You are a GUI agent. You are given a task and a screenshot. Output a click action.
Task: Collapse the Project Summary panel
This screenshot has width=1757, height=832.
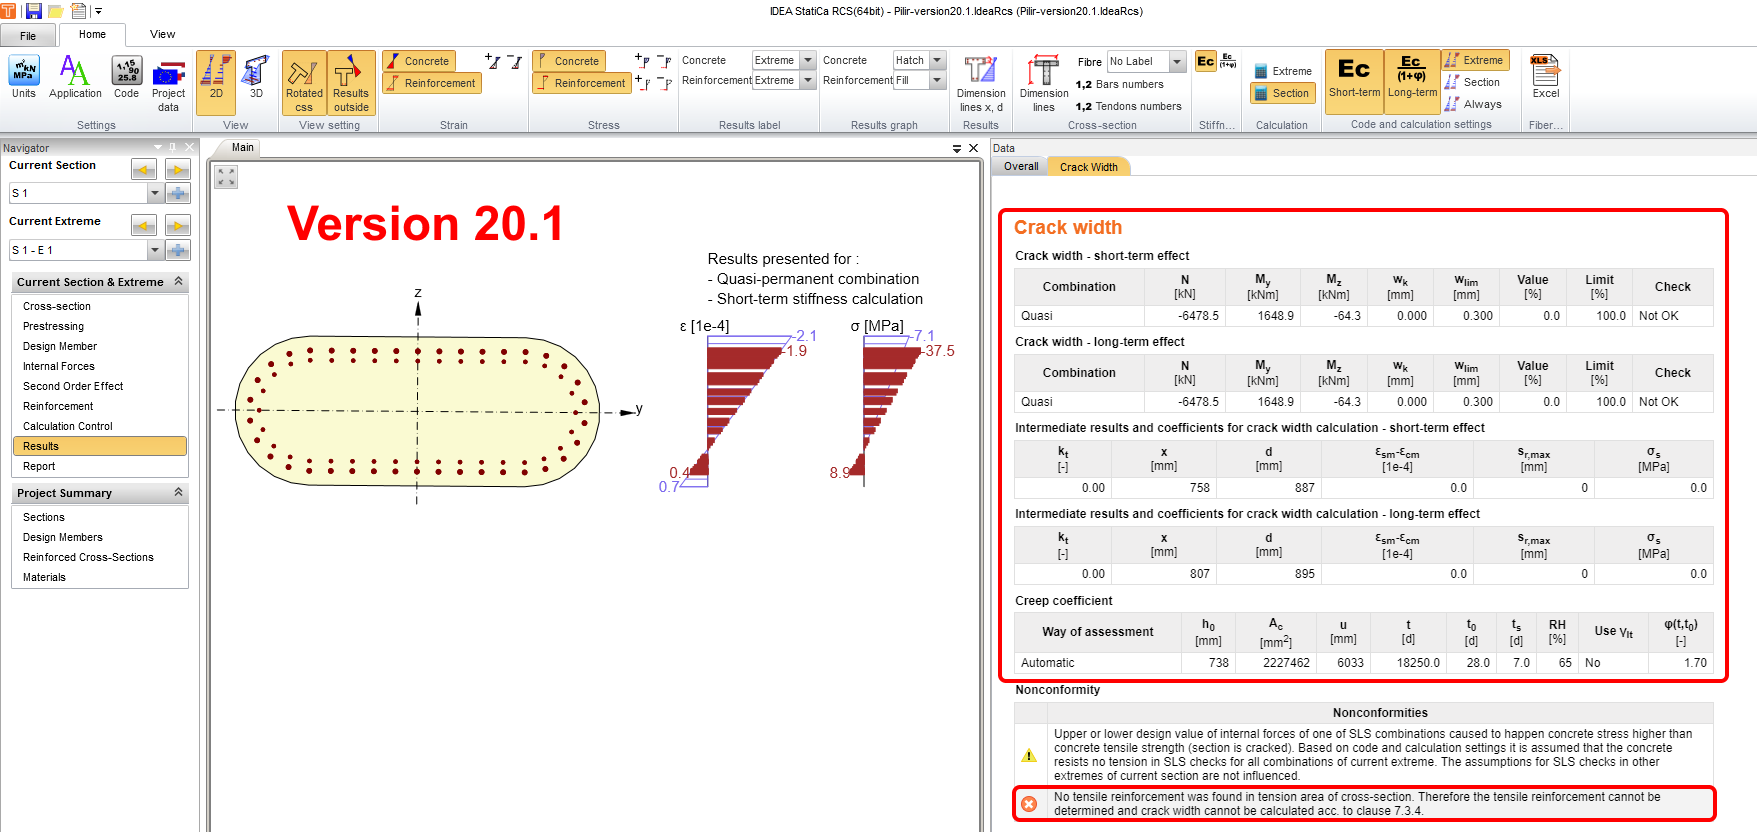[x=178, y=493]
